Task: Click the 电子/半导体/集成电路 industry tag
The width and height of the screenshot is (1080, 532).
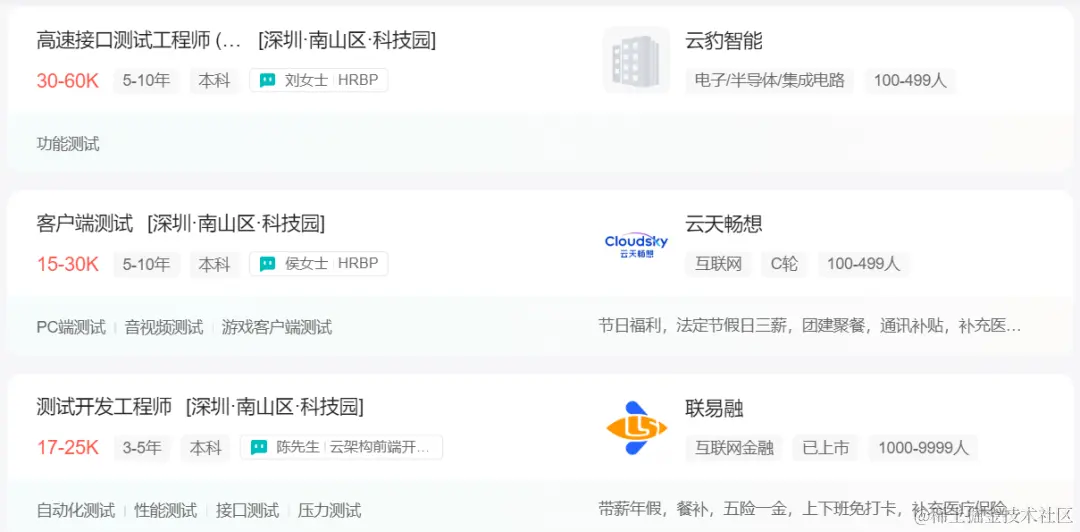Action: pos(769,81)
